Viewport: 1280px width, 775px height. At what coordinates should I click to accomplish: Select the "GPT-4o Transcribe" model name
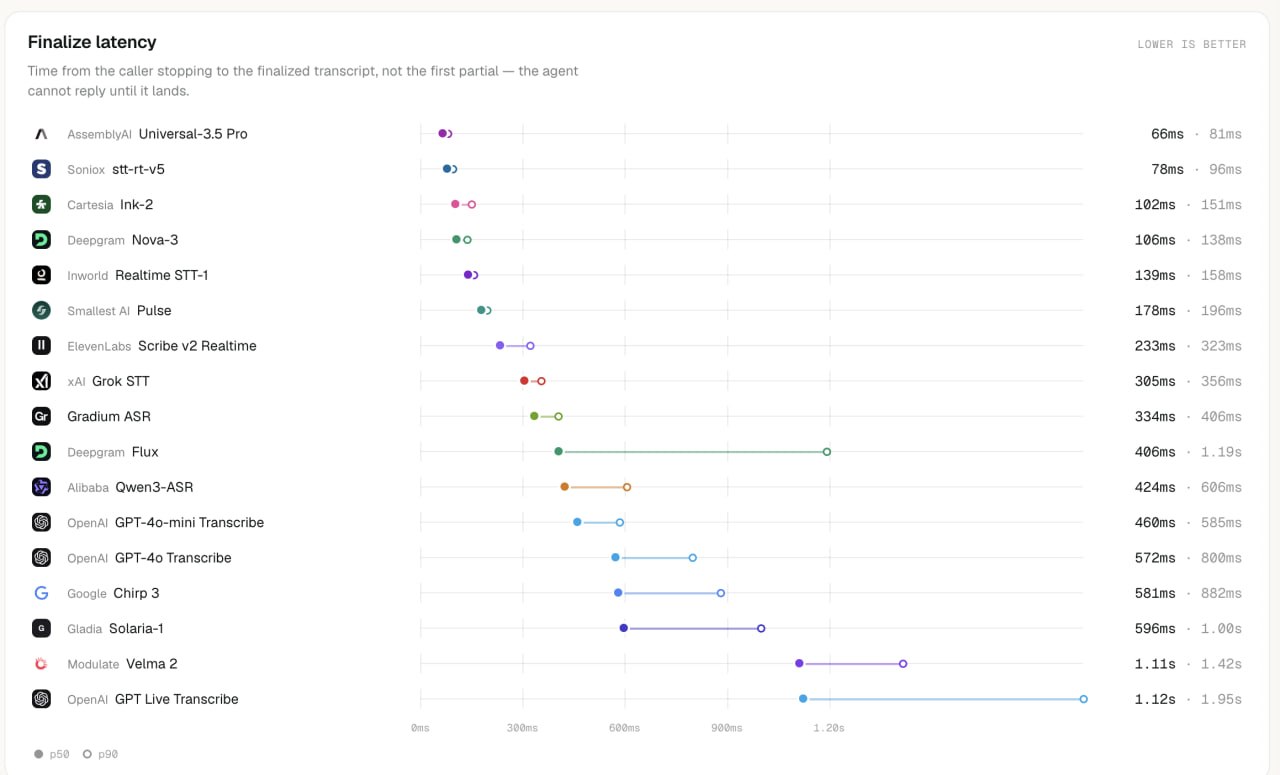pos(173,558)
